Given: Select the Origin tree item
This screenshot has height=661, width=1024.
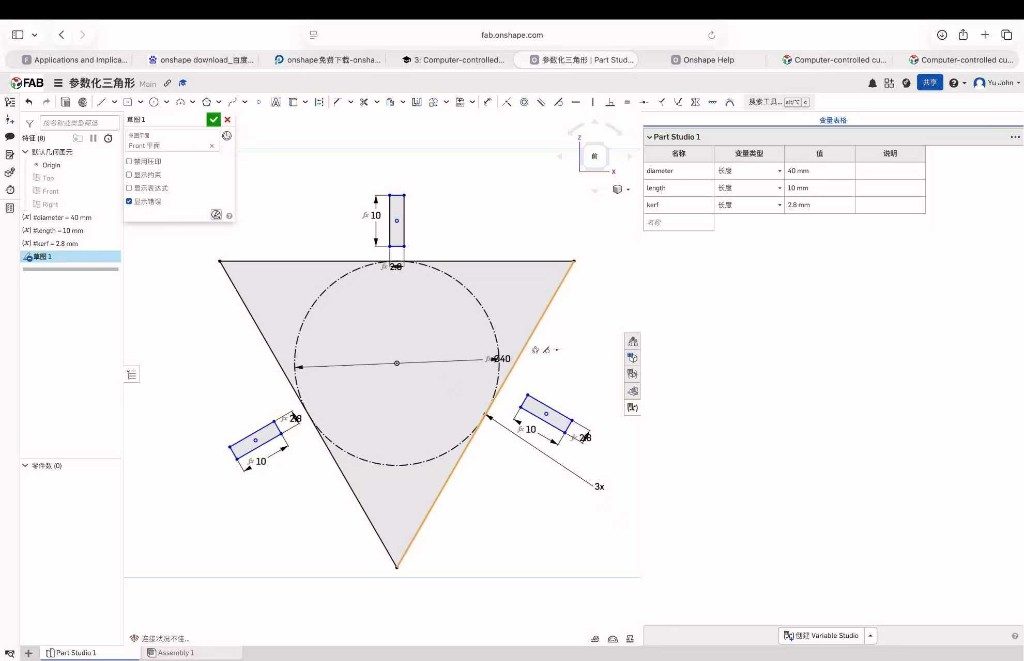Looking at the screenshot, I should pyautogui.click(x=51, y=165).
